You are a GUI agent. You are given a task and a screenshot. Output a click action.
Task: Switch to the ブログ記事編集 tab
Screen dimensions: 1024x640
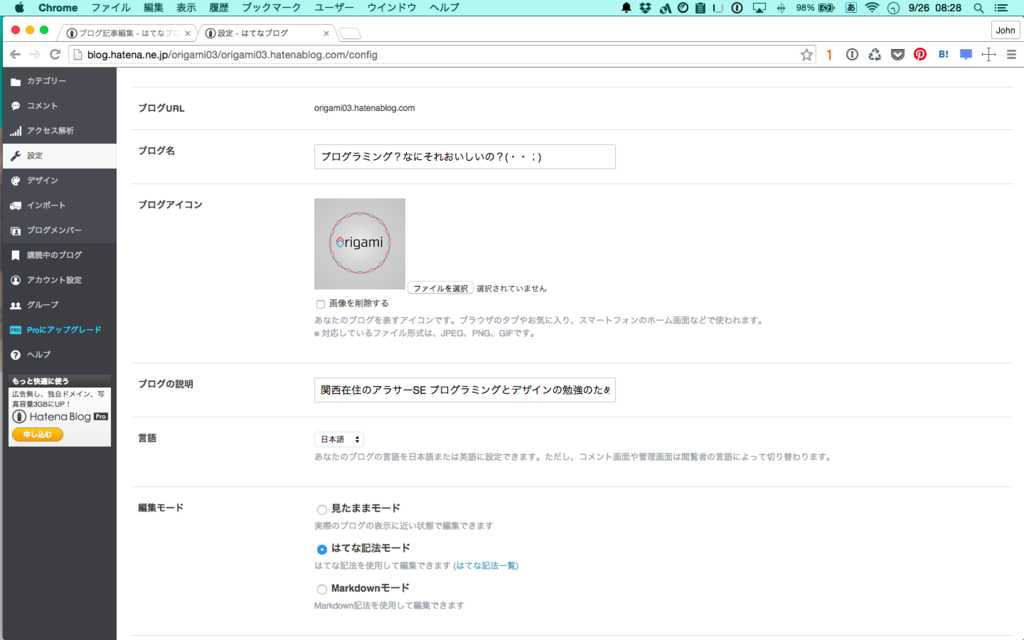click(x=128, y=33)
